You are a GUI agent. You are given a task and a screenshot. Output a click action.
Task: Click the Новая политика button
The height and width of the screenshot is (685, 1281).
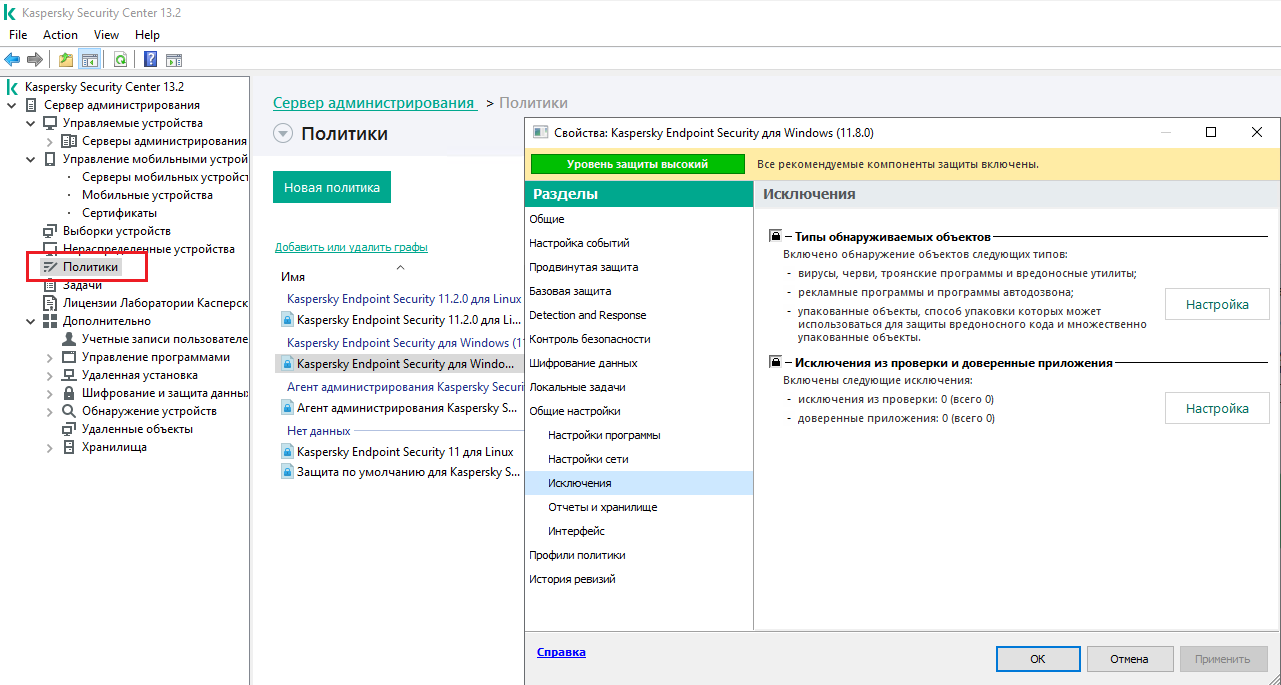pos(331,186)
